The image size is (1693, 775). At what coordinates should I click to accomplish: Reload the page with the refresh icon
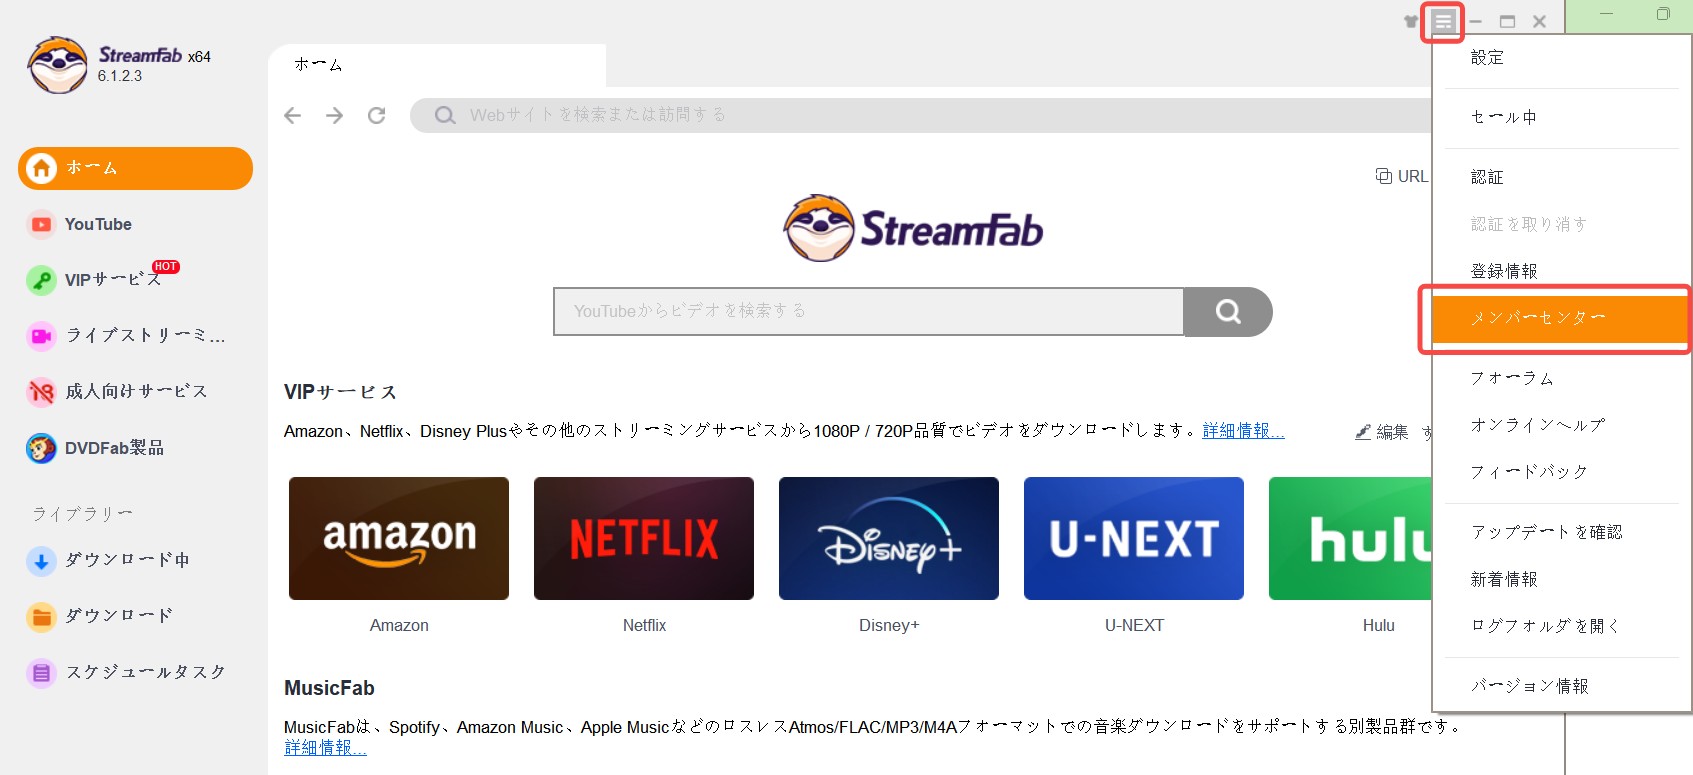click(377, 116)
